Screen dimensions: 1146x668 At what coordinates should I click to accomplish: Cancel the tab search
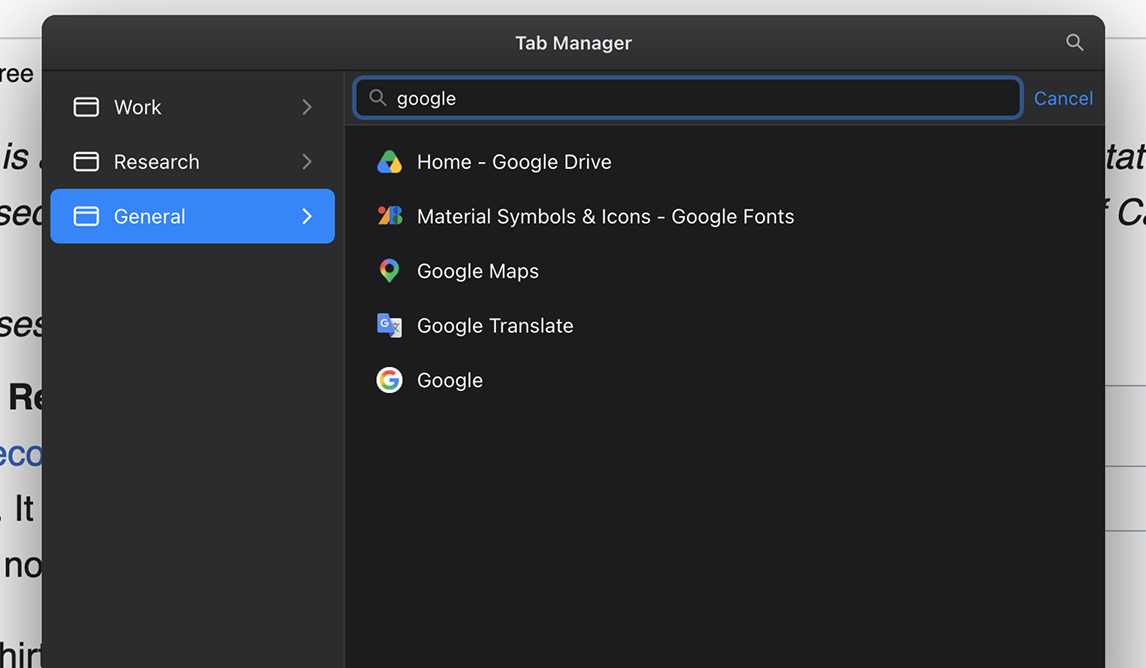pos(1063,98)
